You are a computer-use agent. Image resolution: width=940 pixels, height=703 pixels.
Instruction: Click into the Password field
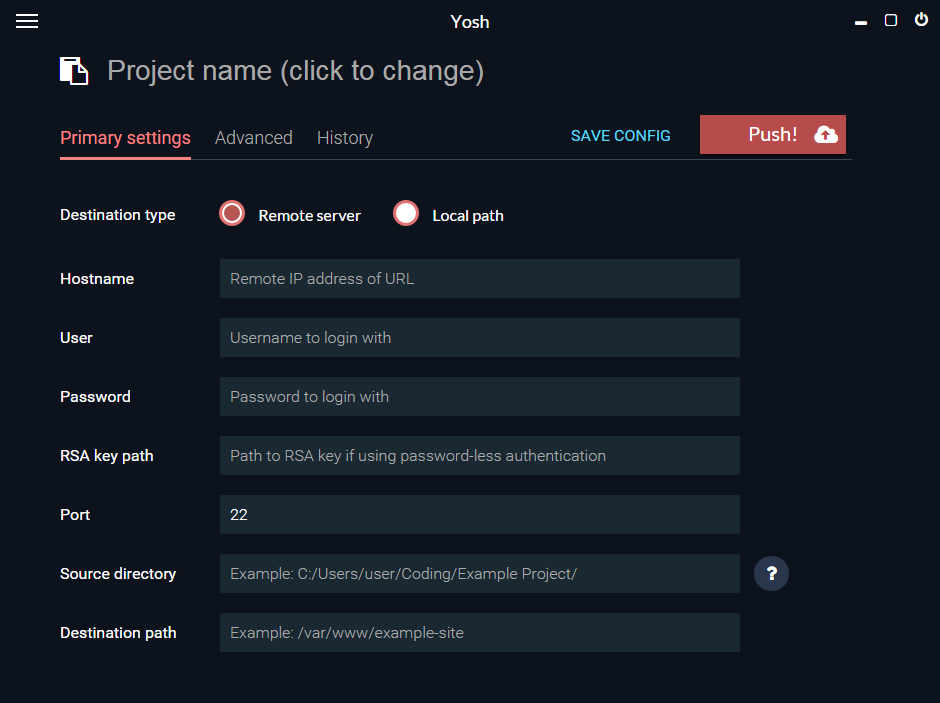click(480, 397)
